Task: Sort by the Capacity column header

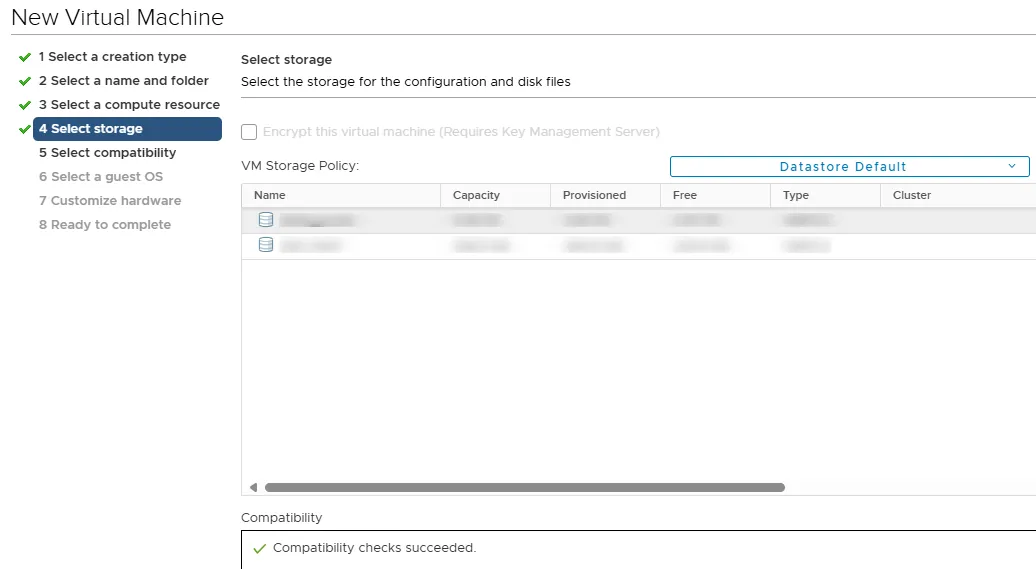Action: pos(476,196)
